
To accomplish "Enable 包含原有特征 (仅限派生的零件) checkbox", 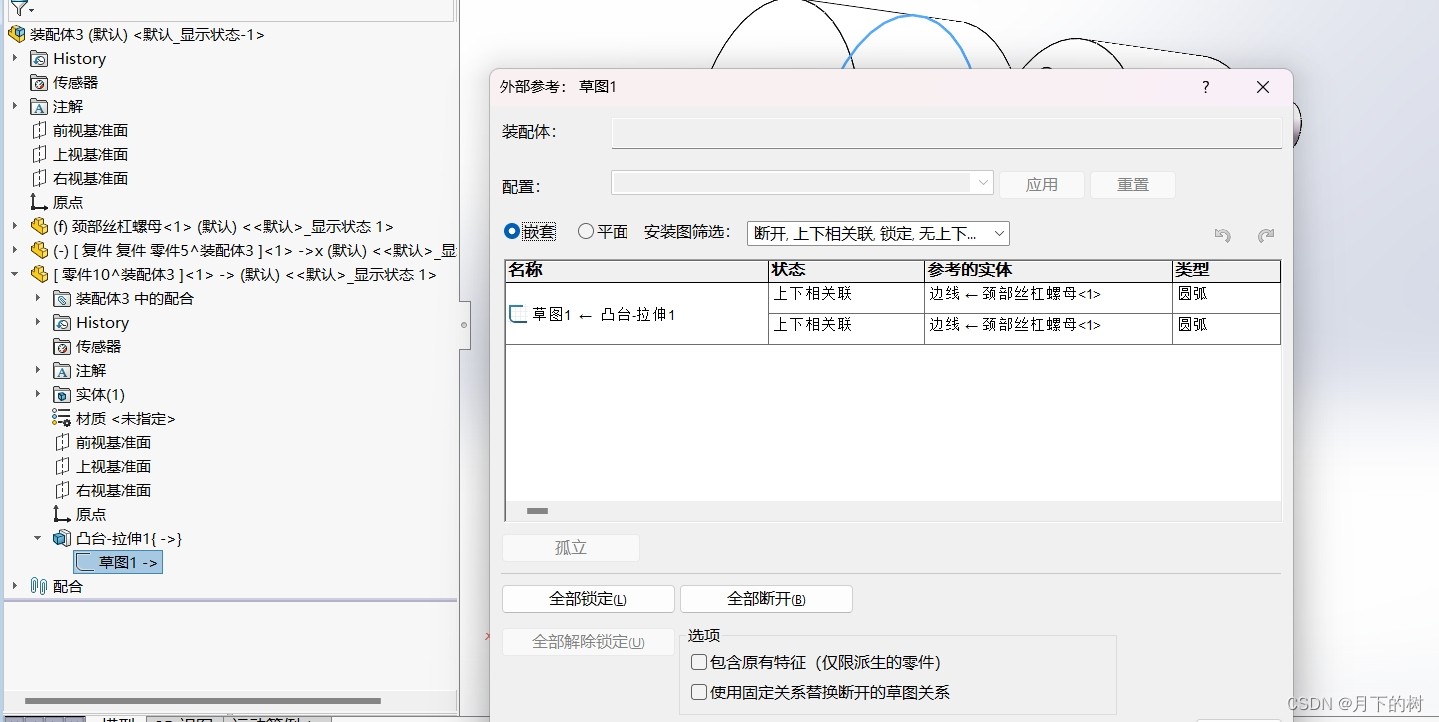I will (x=699, y=662).
